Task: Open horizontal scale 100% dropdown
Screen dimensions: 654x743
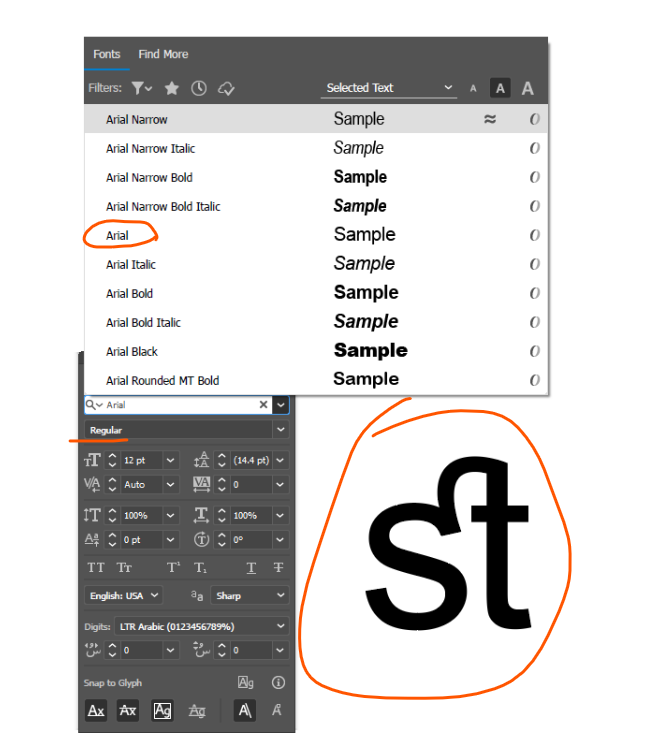Action: [280, 515]
